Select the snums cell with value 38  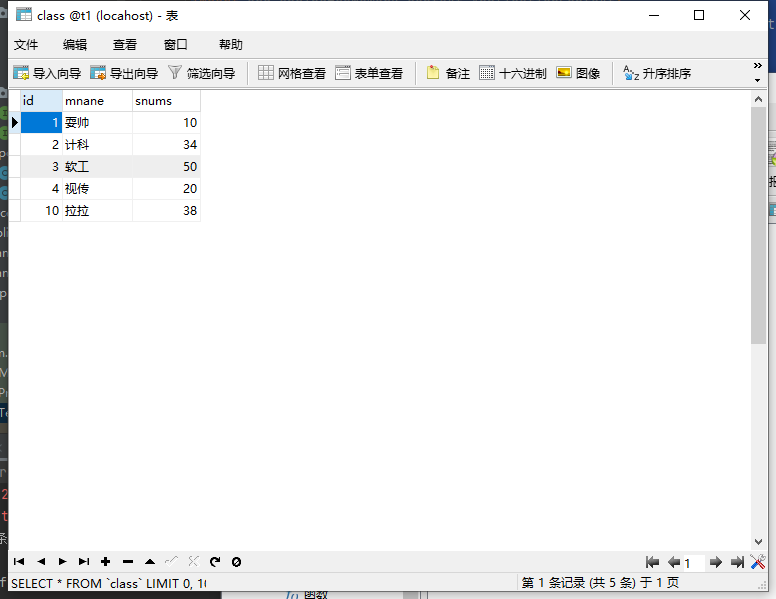[166, 210]
